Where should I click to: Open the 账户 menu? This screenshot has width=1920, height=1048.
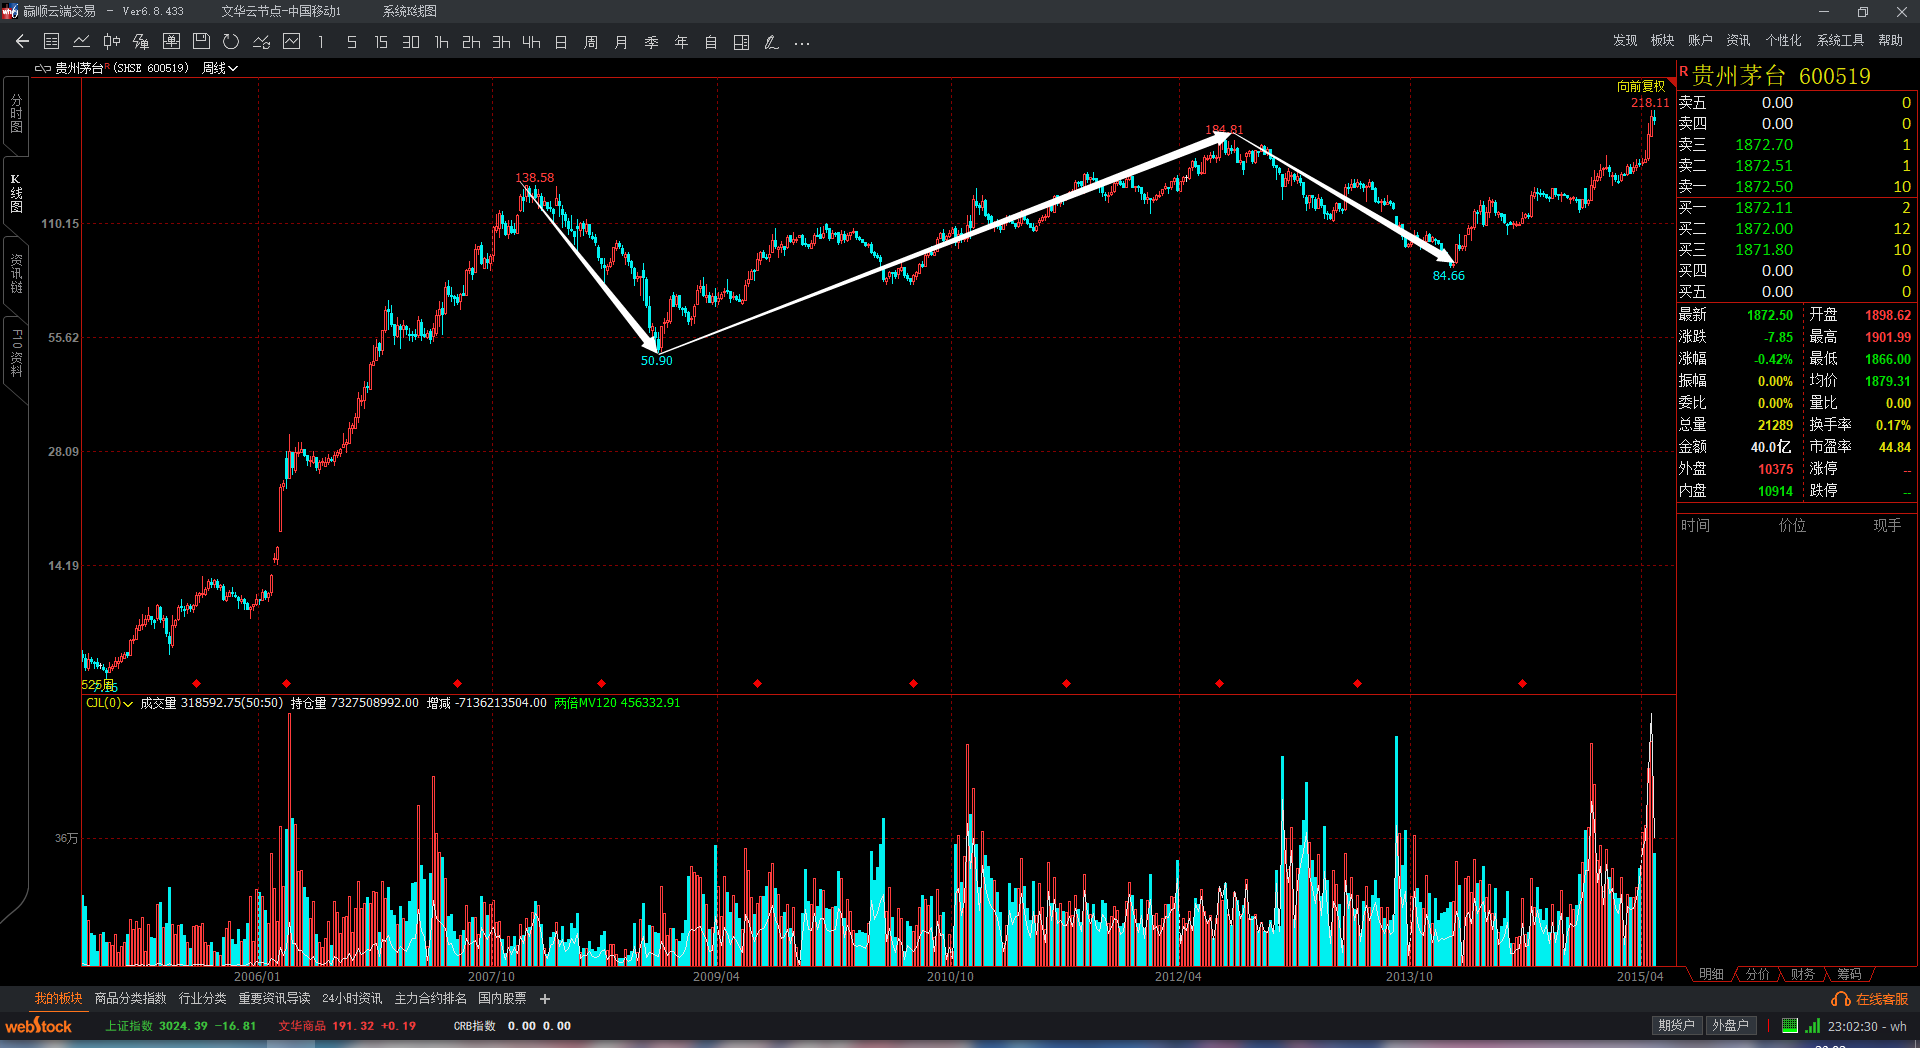(1700, 40)
